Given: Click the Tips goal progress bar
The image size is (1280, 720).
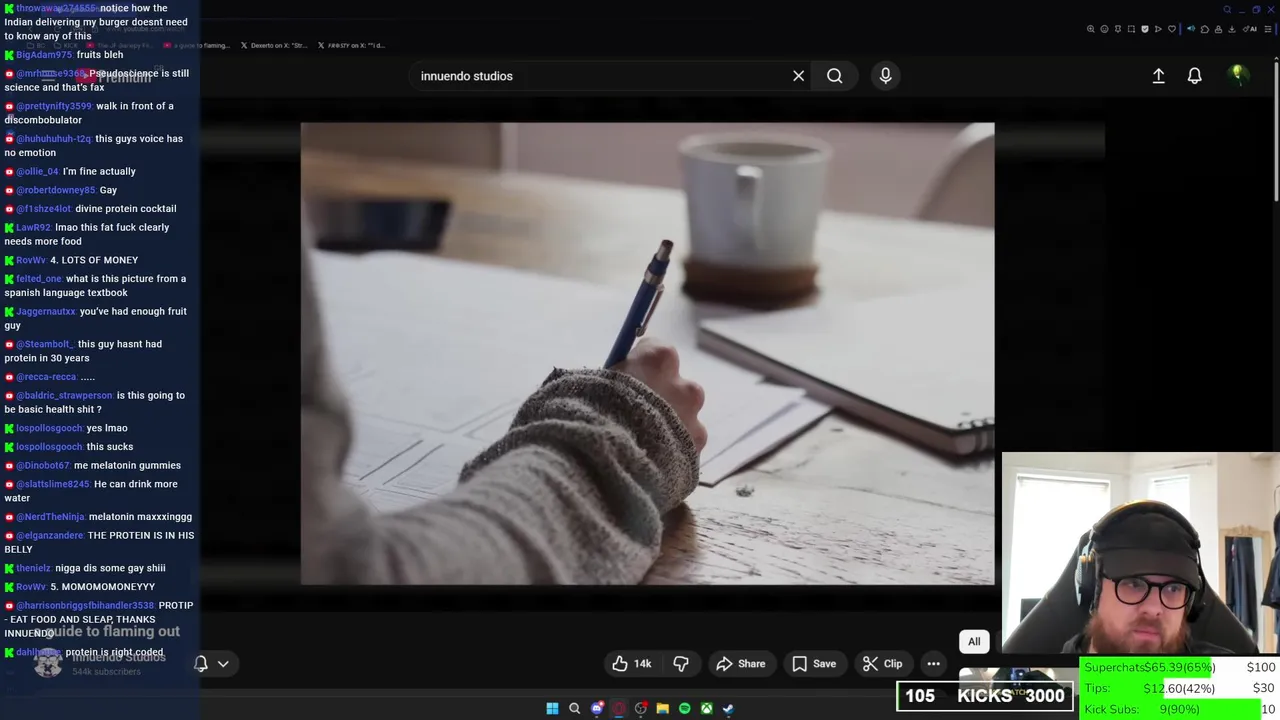Looking at the screenshot, I should 1180,688.
